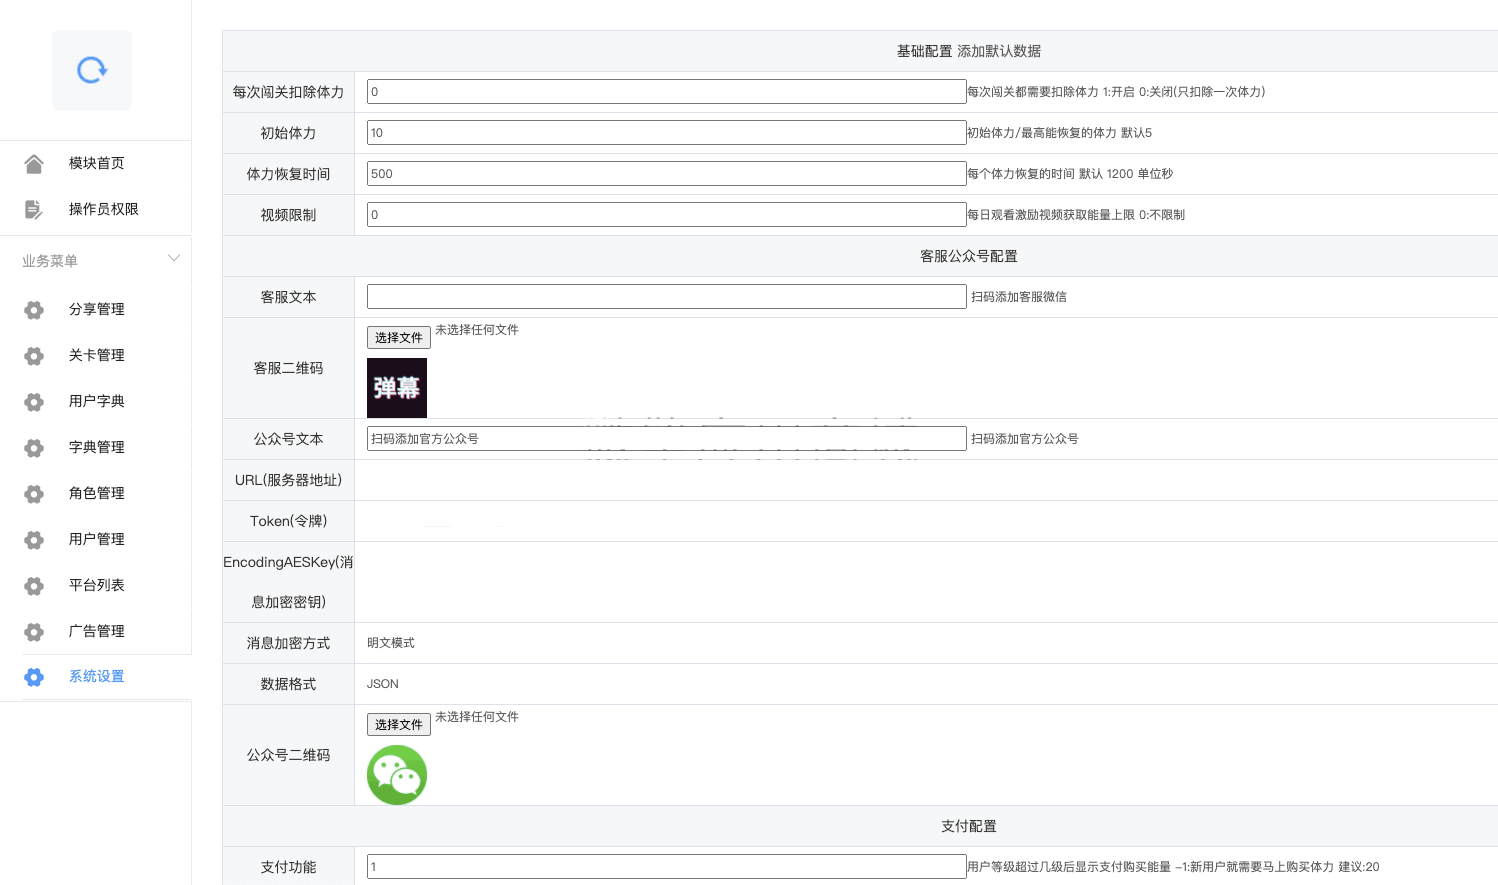Click gear icon next to 广告管理

34,632
